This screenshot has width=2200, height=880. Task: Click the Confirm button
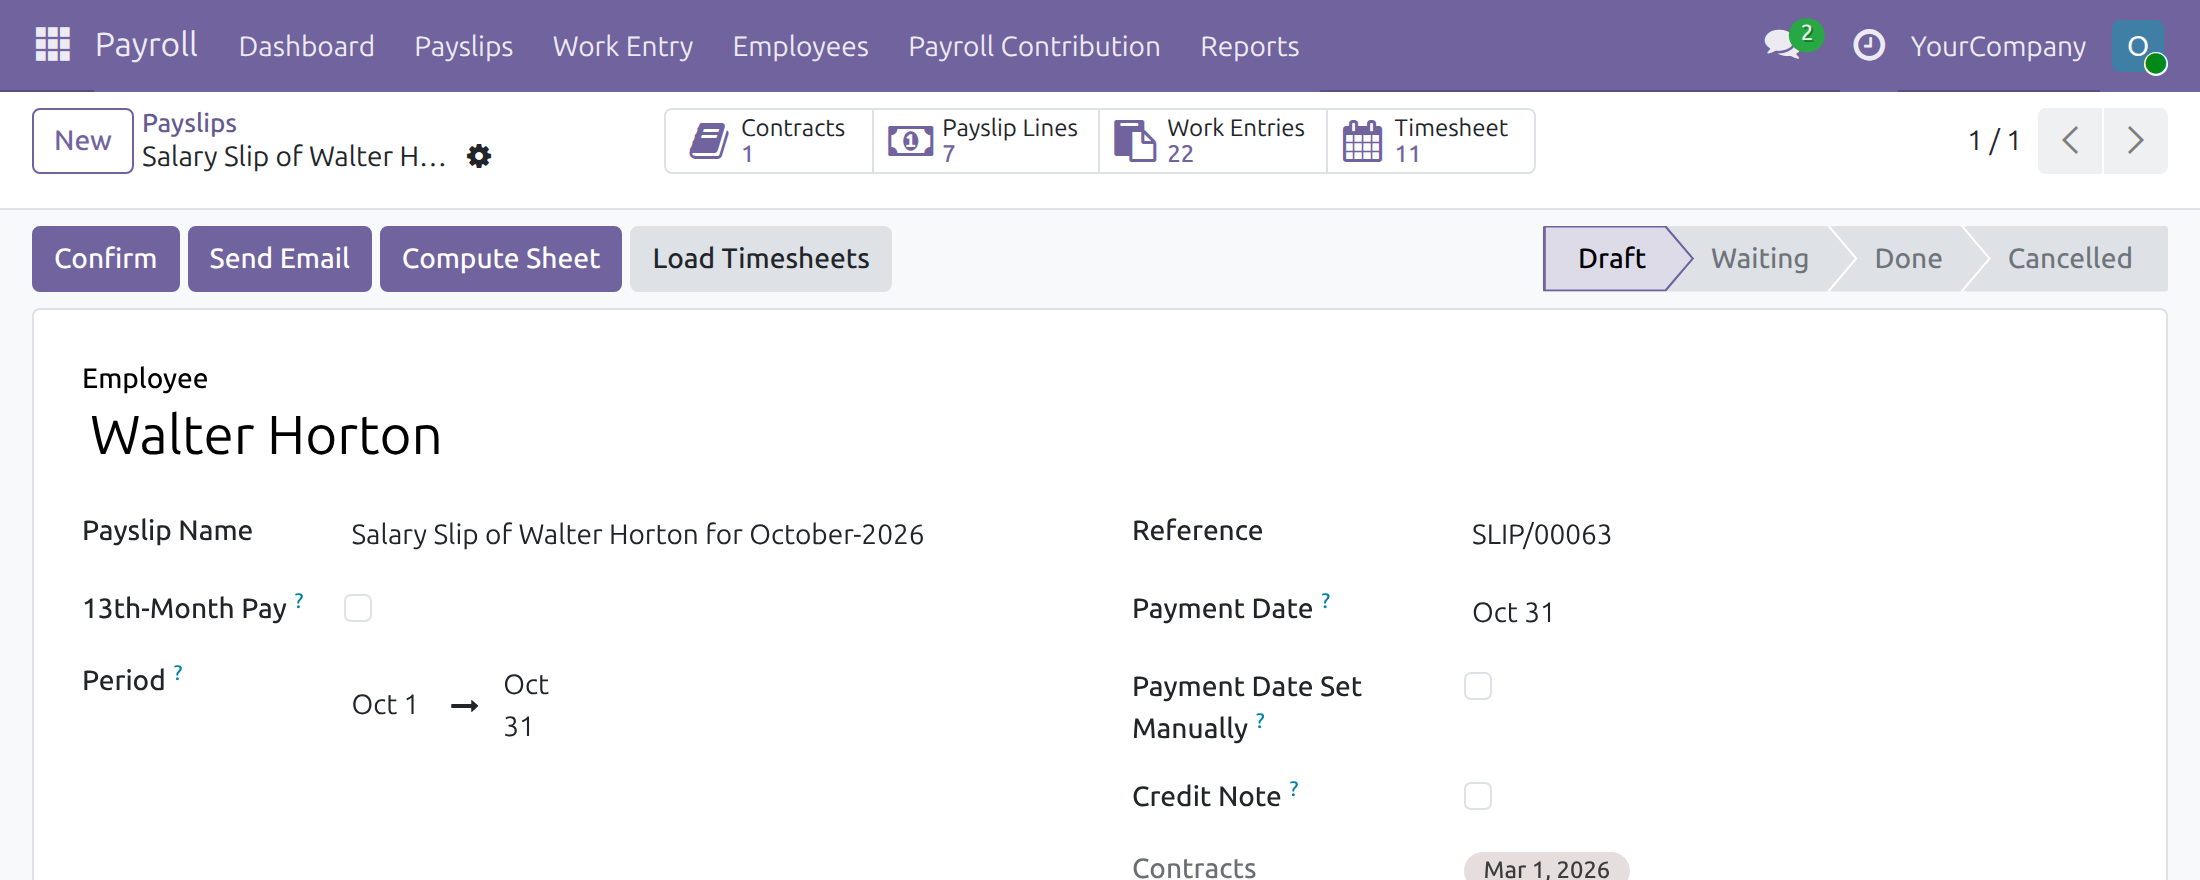point(106,259)
